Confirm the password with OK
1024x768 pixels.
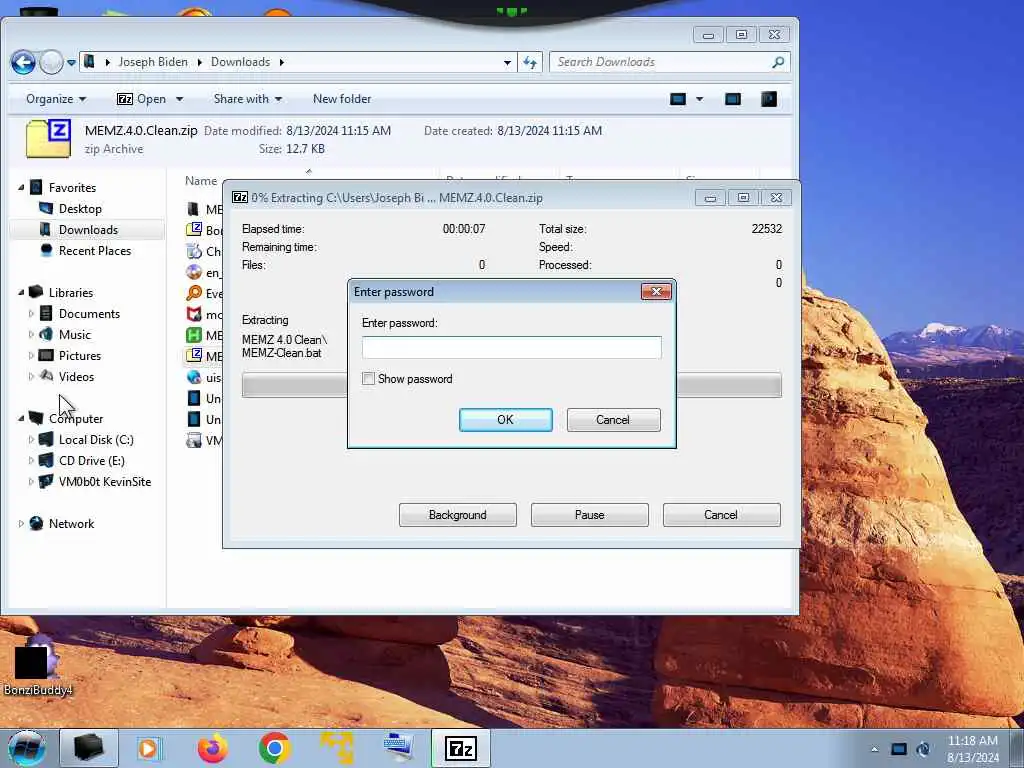(x=505, y=420)
